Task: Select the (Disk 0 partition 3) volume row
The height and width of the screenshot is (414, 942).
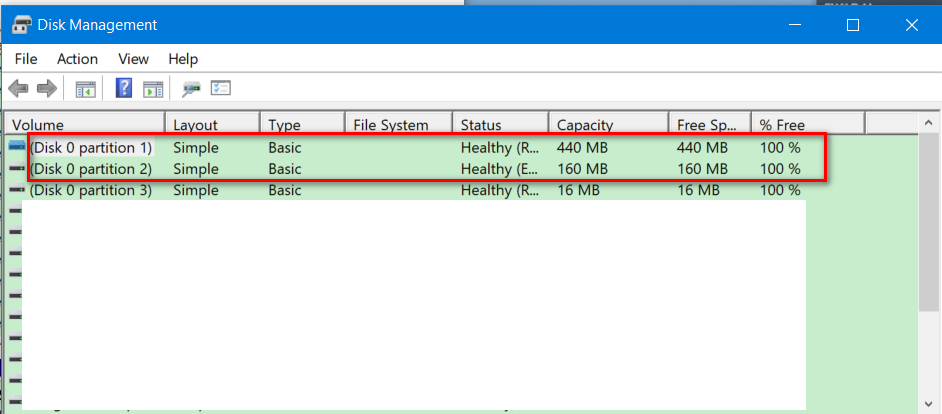Action: click(463, 190)
